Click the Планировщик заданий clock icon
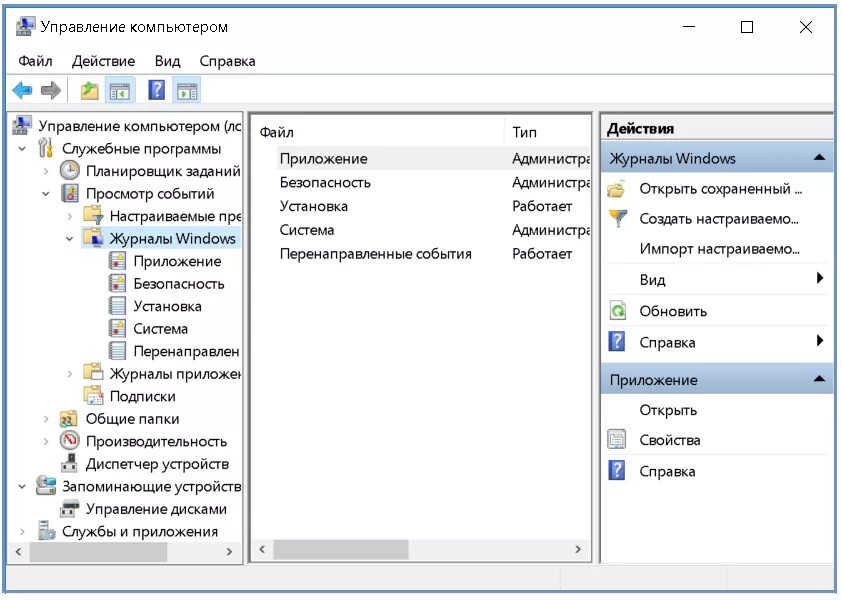This screenshot has height=600, width=842. tap(69, 171)
